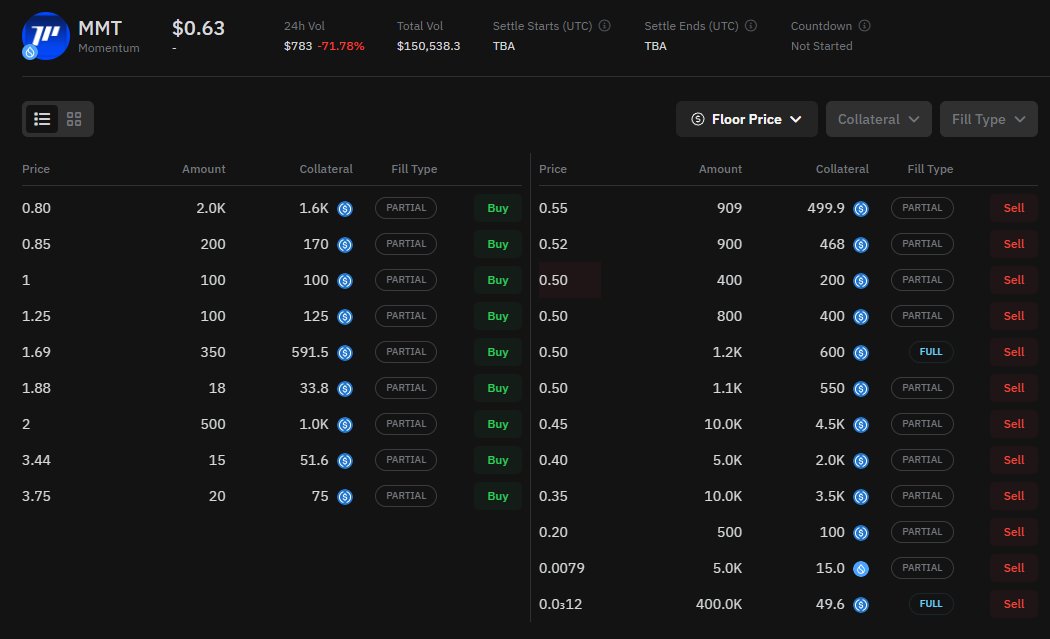Buy the 1.88 price offer
Image resolution: width=1050 pixels, height=639 pixels.
tap(498, 388)
